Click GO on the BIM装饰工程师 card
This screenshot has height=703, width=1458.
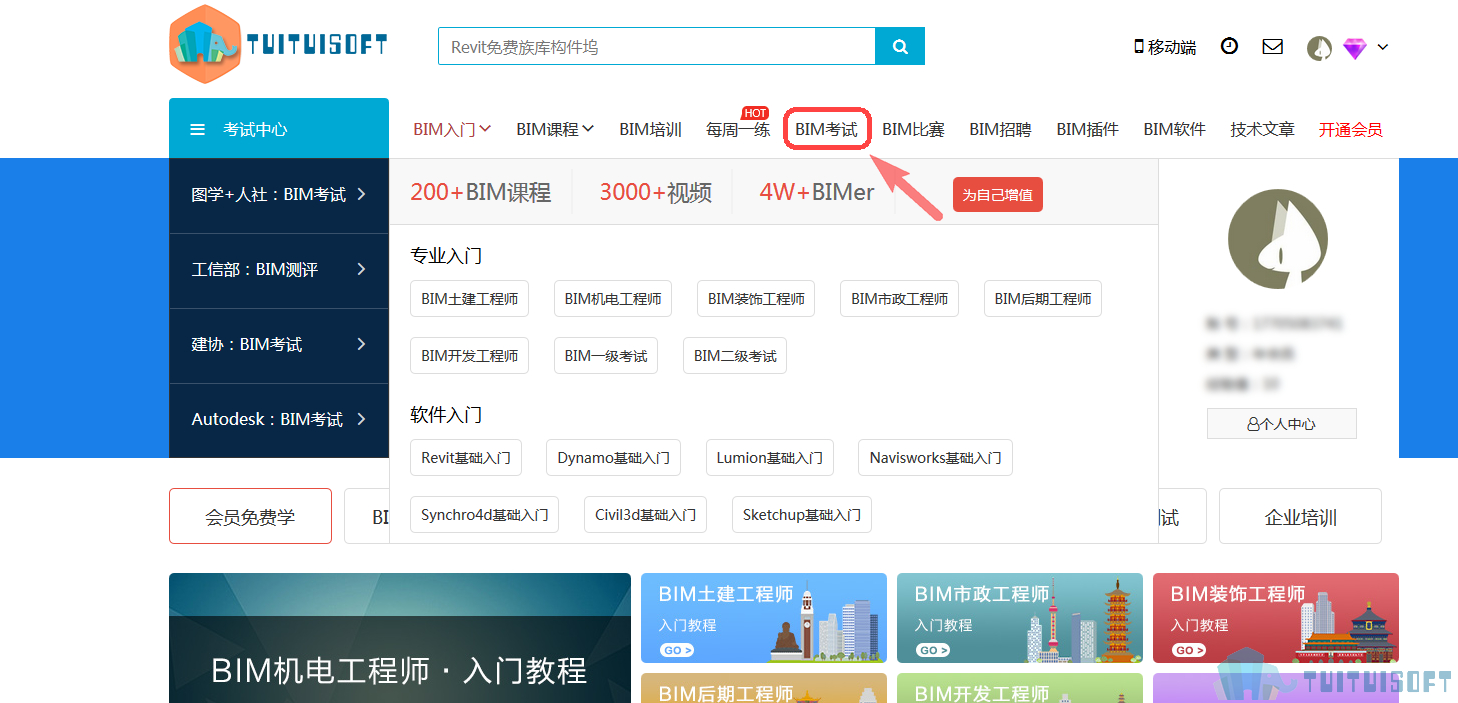click(x=1189, y=650)
